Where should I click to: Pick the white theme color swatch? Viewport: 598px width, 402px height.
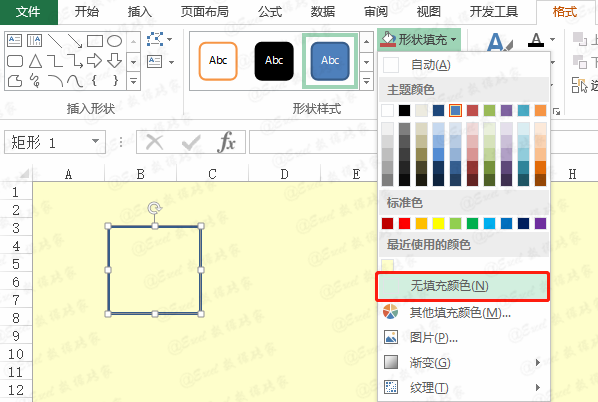[387, 111]
